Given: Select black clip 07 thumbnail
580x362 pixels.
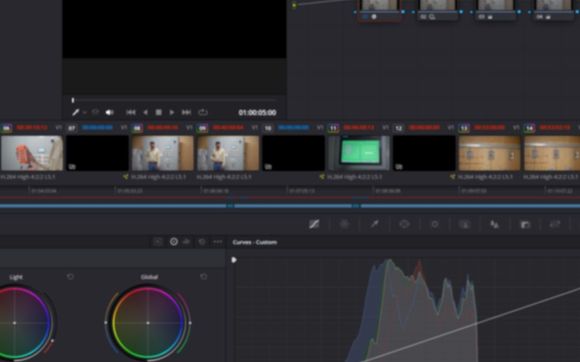Looking at the screenshot, I should tap(98, 153).
